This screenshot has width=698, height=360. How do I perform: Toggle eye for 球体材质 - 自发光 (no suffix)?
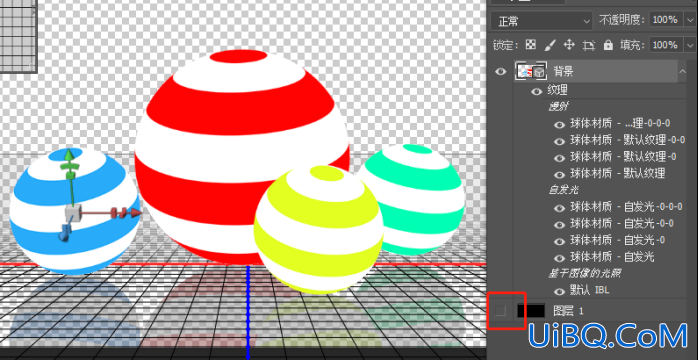tap(560, 258)
